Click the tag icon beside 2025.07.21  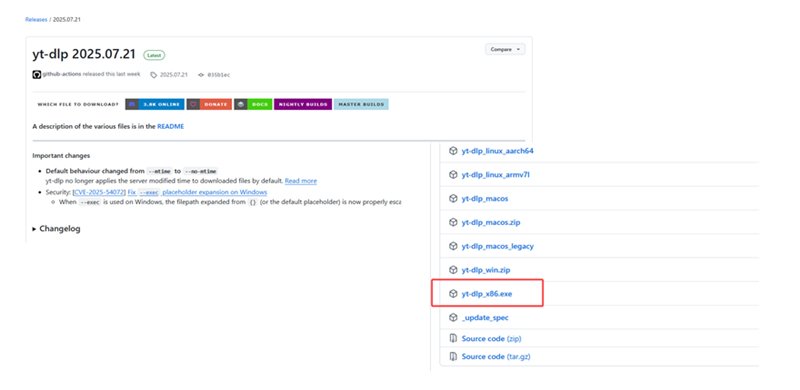pos(154,75)
